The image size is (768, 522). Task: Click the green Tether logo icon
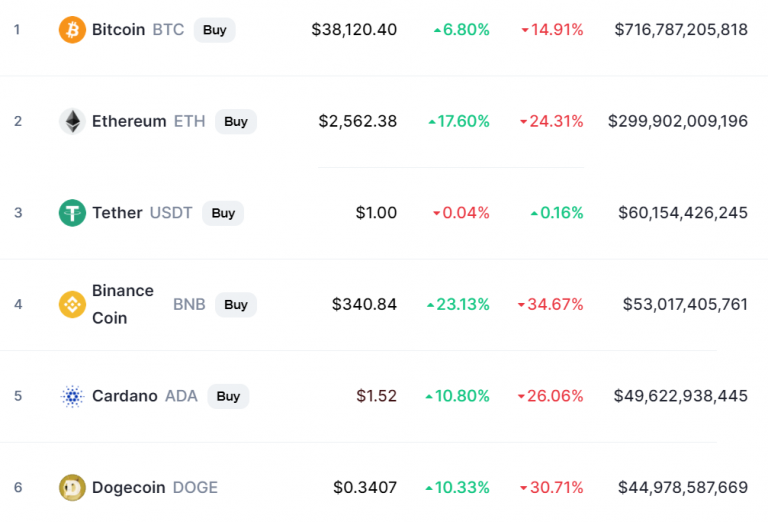(x=72, y=213)
